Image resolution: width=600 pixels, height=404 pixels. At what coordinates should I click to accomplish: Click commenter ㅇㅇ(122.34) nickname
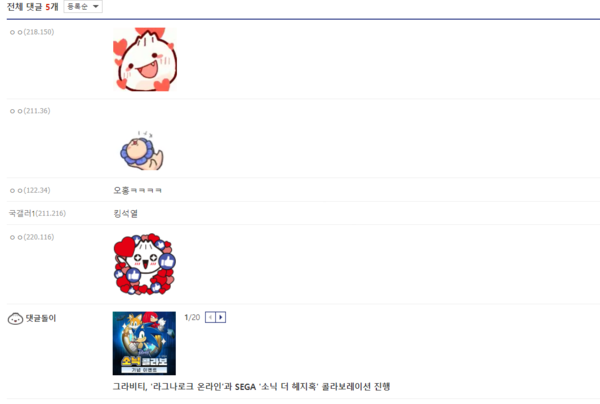pos(30,190)
